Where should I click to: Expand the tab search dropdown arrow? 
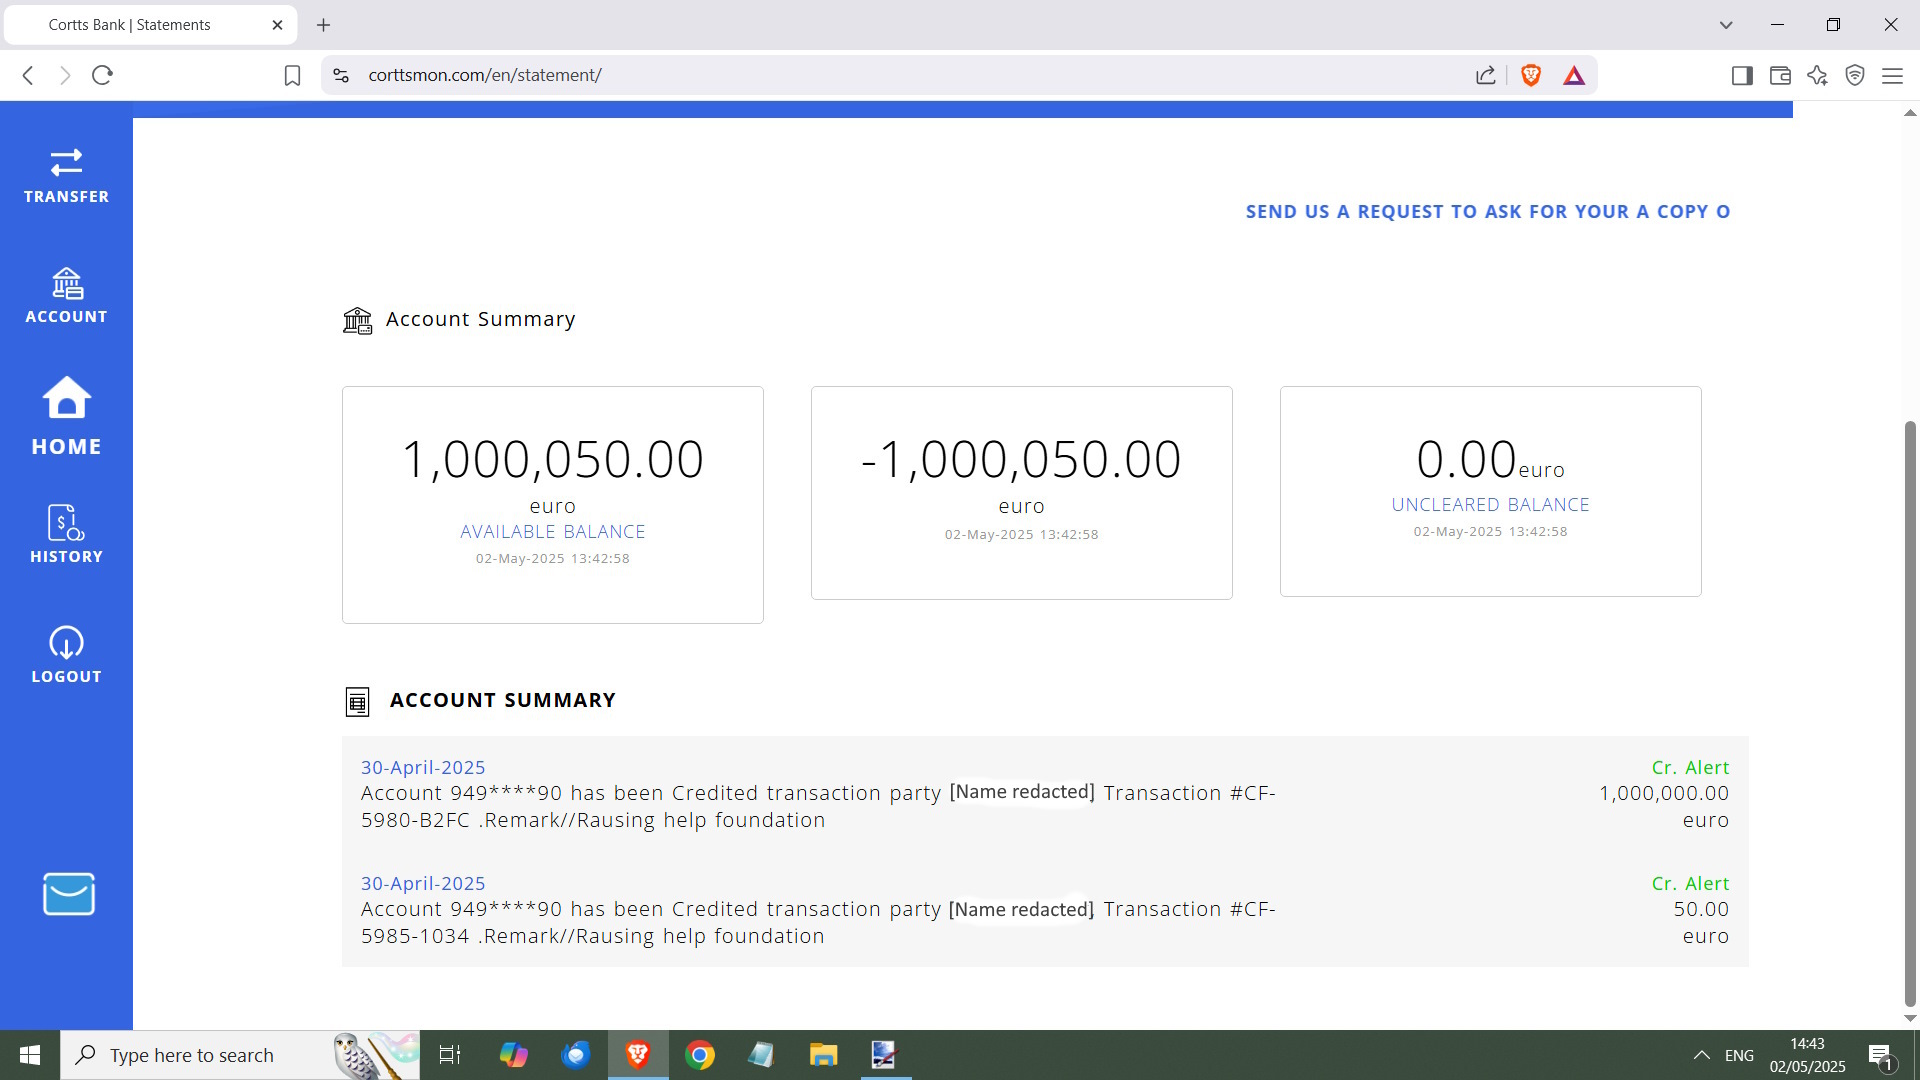click(1726, 25)
